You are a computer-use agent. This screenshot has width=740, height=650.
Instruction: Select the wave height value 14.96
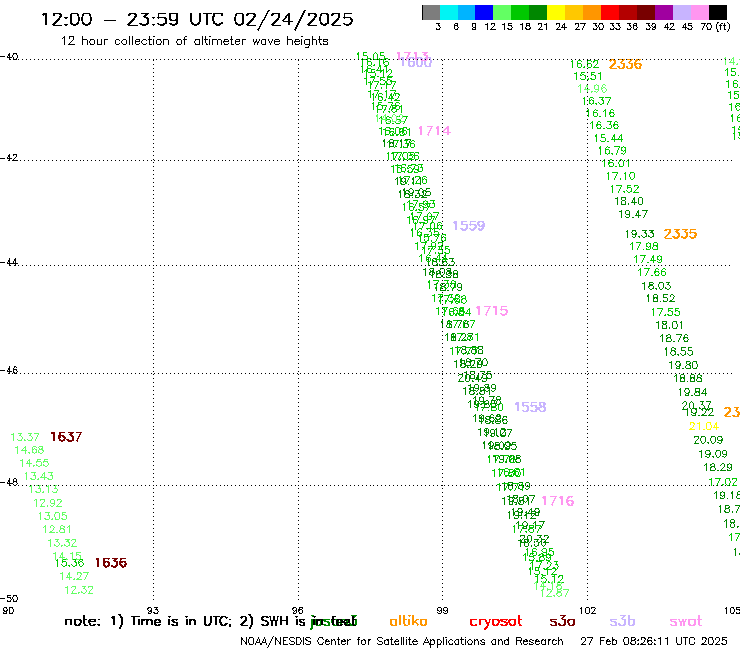(x=592, y=89)
